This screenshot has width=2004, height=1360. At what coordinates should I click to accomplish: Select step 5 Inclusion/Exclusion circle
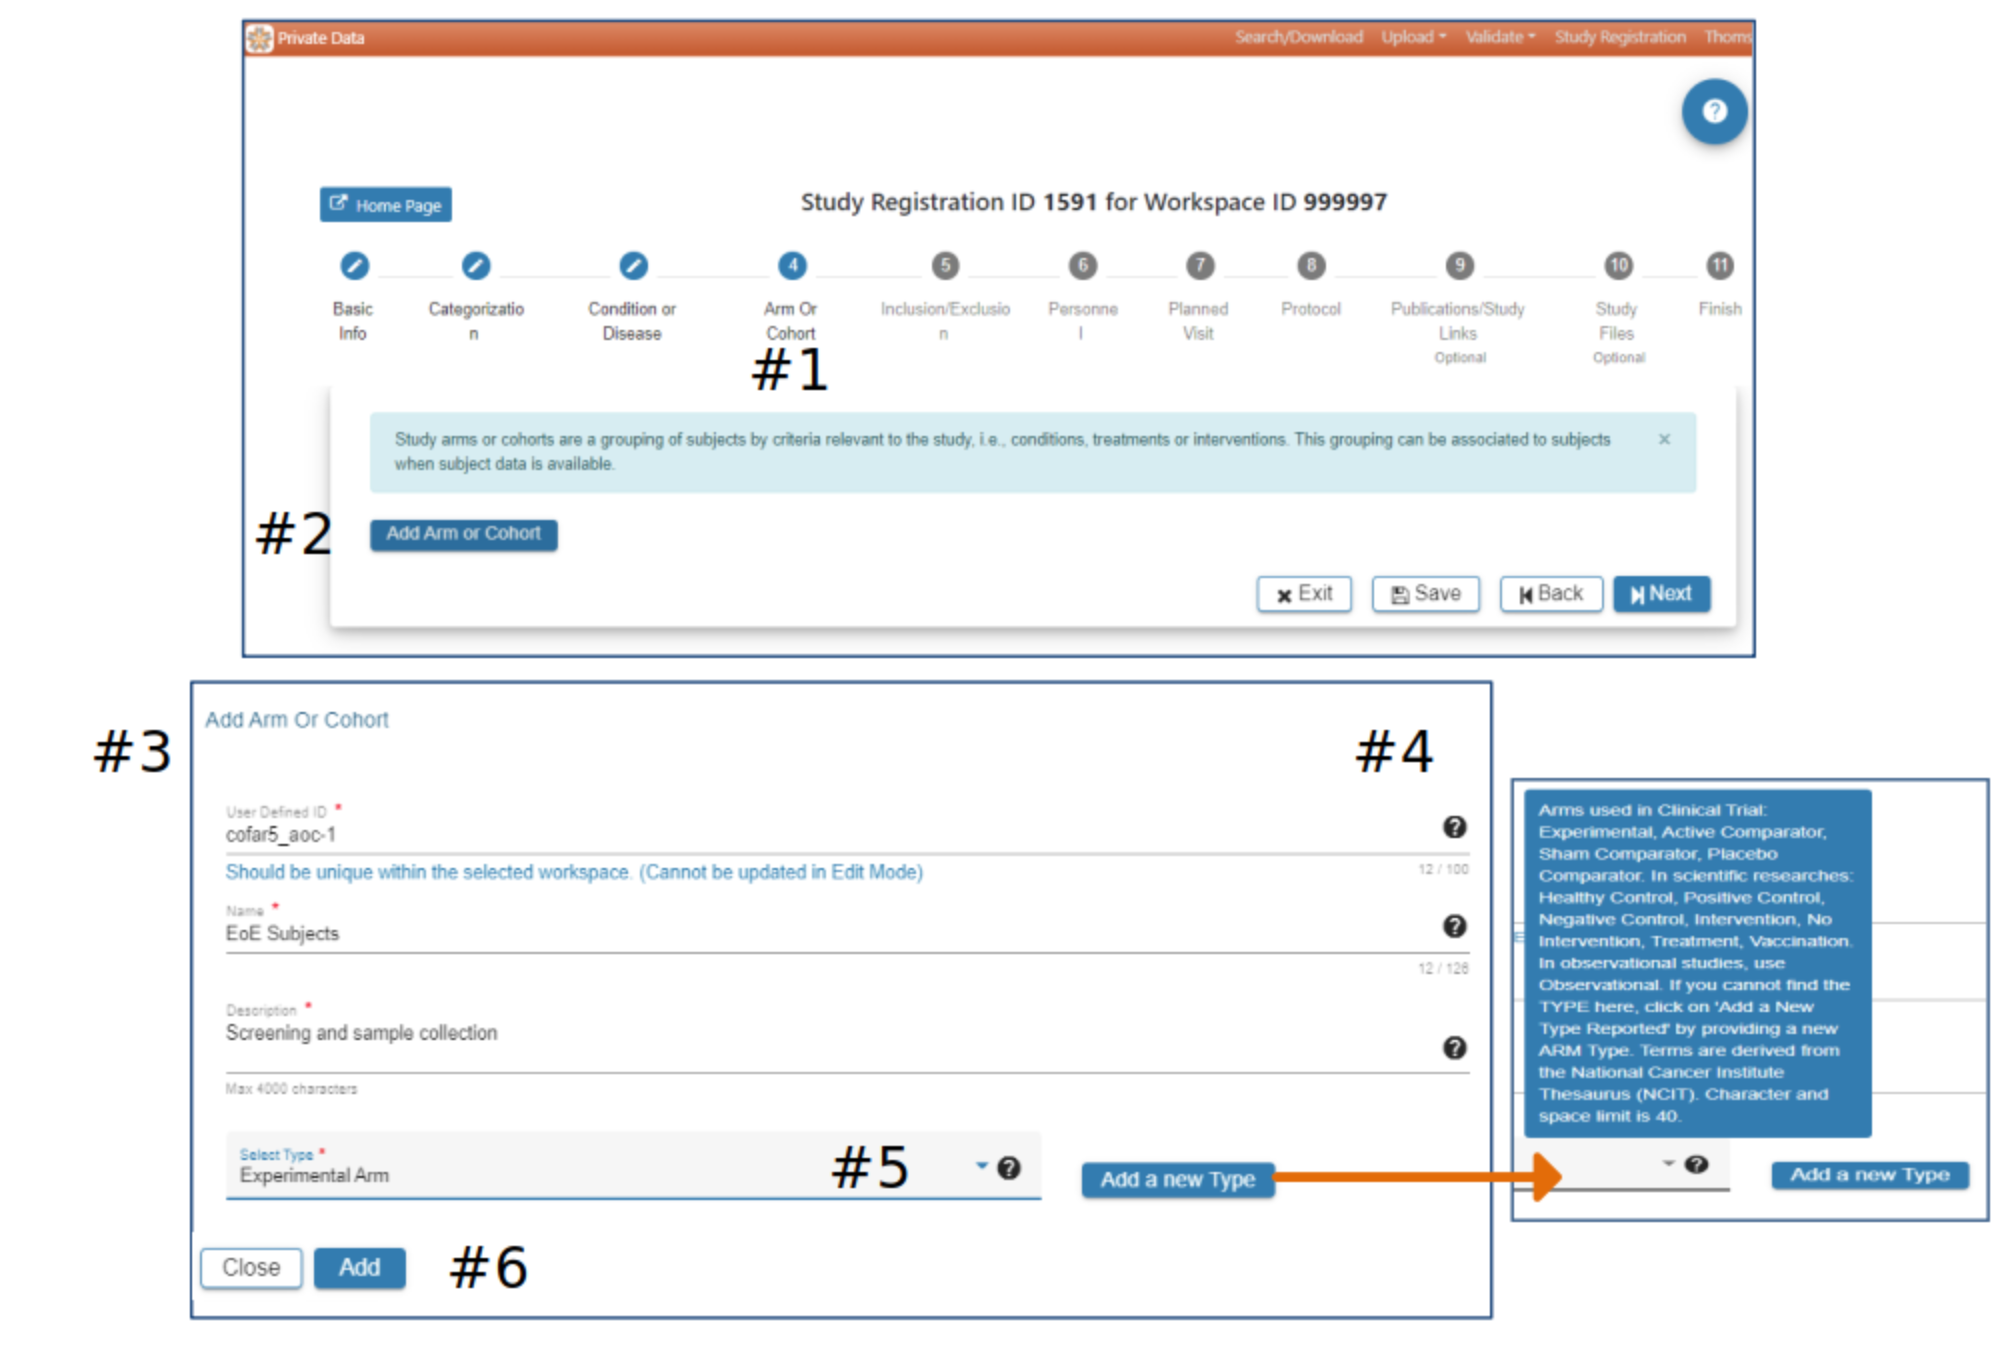pos(945,265)
